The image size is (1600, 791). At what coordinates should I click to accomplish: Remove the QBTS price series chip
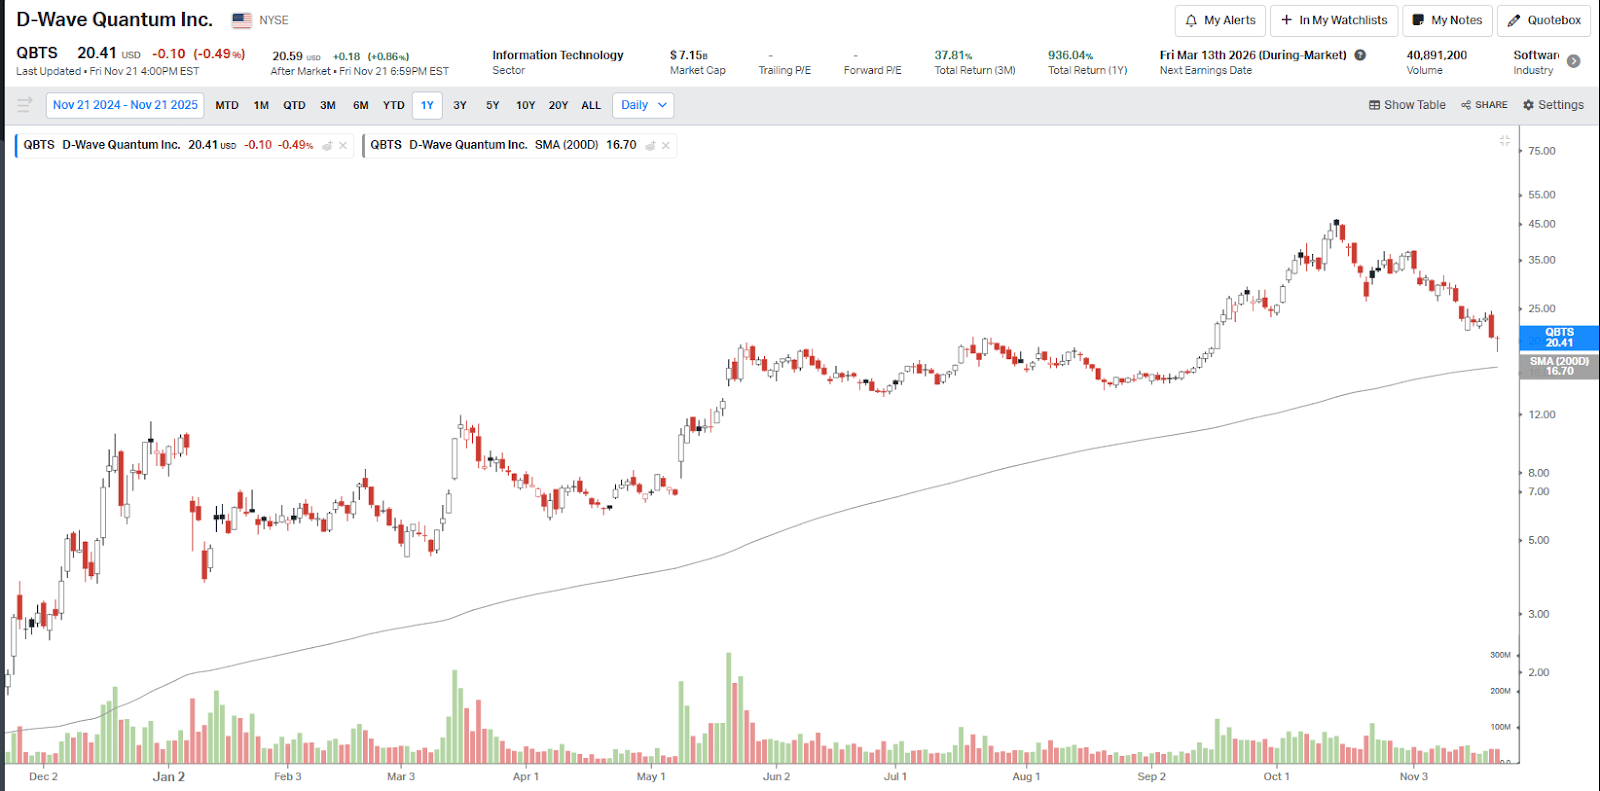pyautogui.click(x=343, y=146)
